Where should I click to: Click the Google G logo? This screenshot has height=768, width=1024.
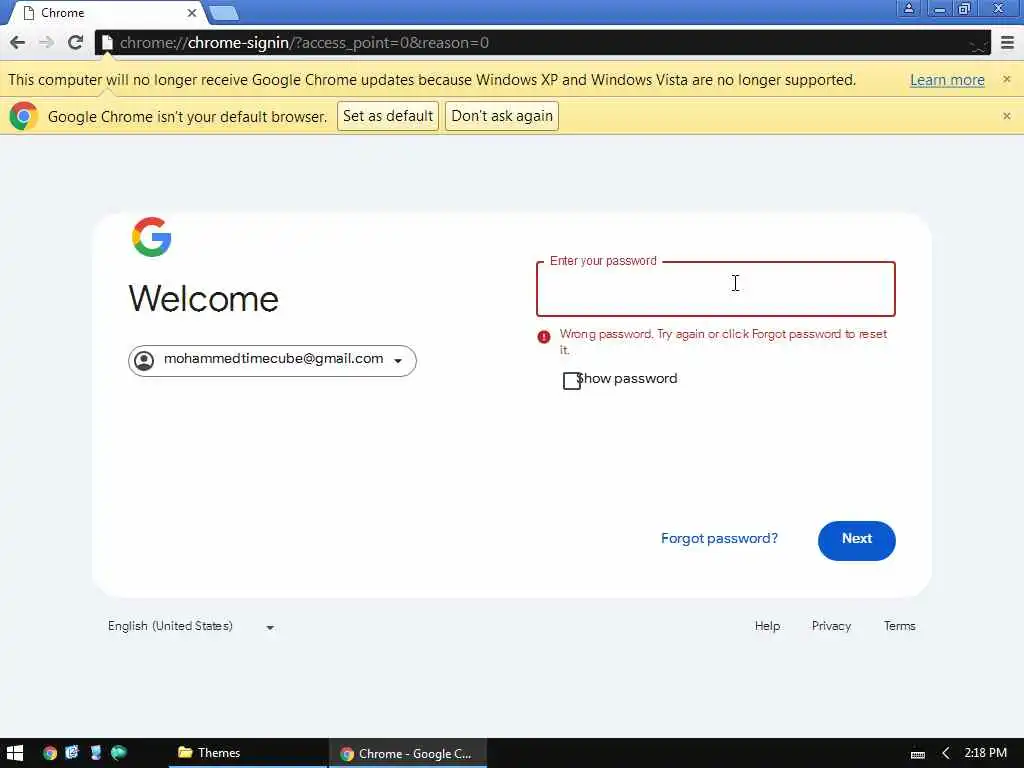click(x=152, y=236)
